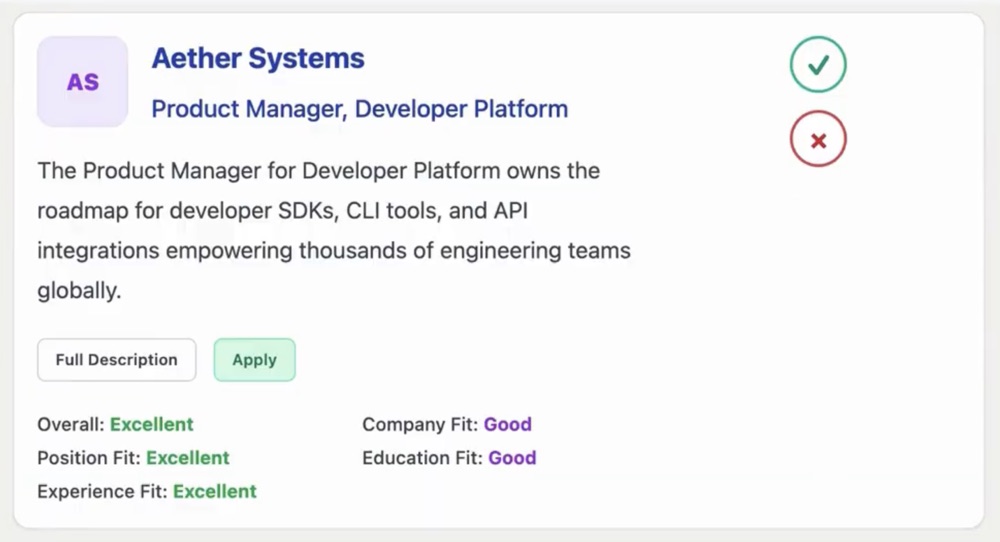Open the Full Description button

(117, 360)
